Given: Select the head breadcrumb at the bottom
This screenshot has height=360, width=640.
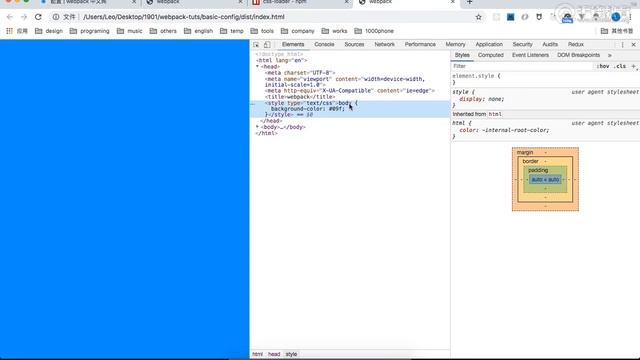Looking at the screenshot, I should click(x=274, y=354).
